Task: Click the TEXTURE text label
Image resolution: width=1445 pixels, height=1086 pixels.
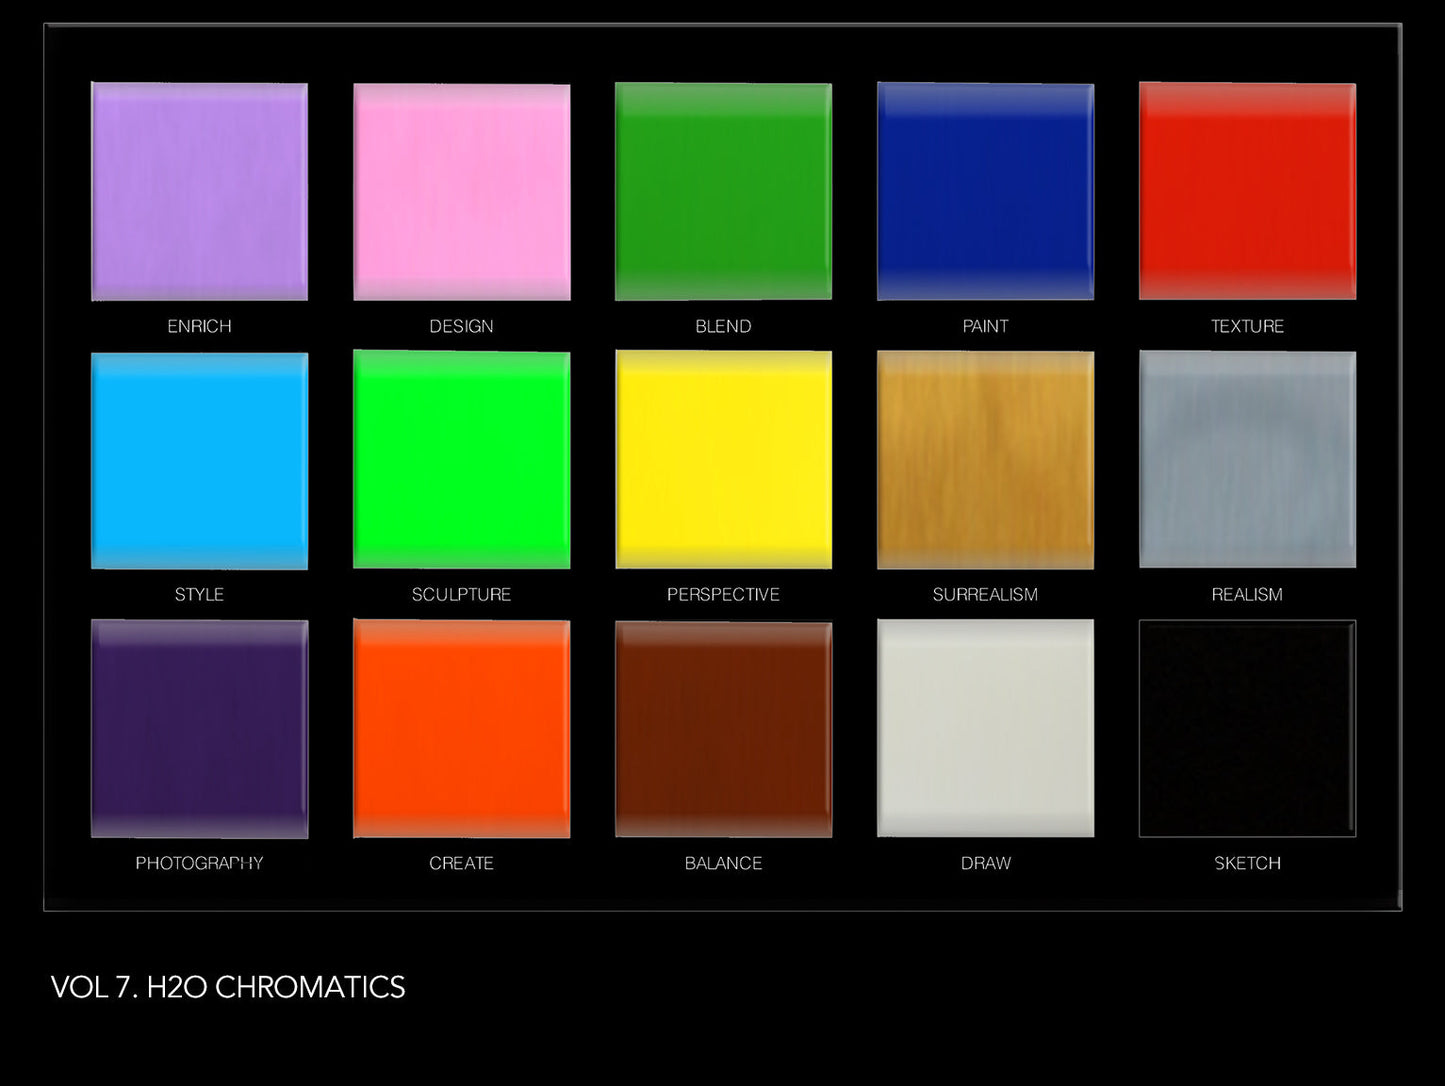Action: (x=1247, y=326)
